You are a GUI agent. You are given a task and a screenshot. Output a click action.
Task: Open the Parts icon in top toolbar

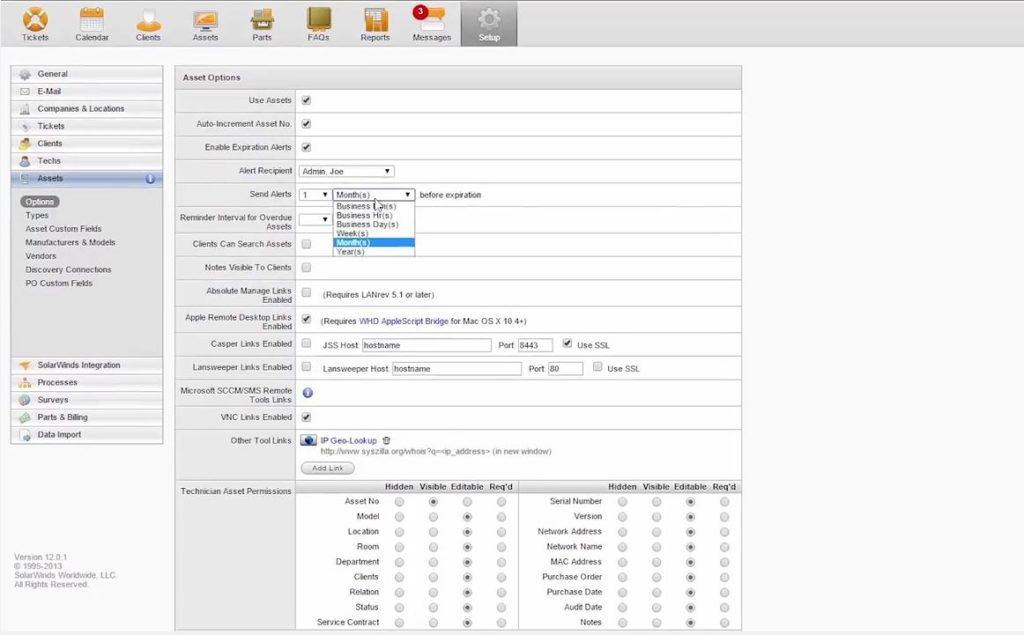pos(262,20)
